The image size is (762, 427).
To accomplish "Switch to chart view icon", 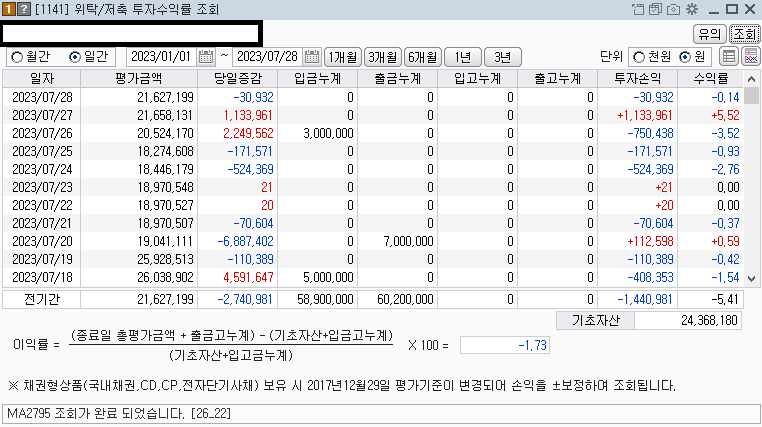I will 751,57.
